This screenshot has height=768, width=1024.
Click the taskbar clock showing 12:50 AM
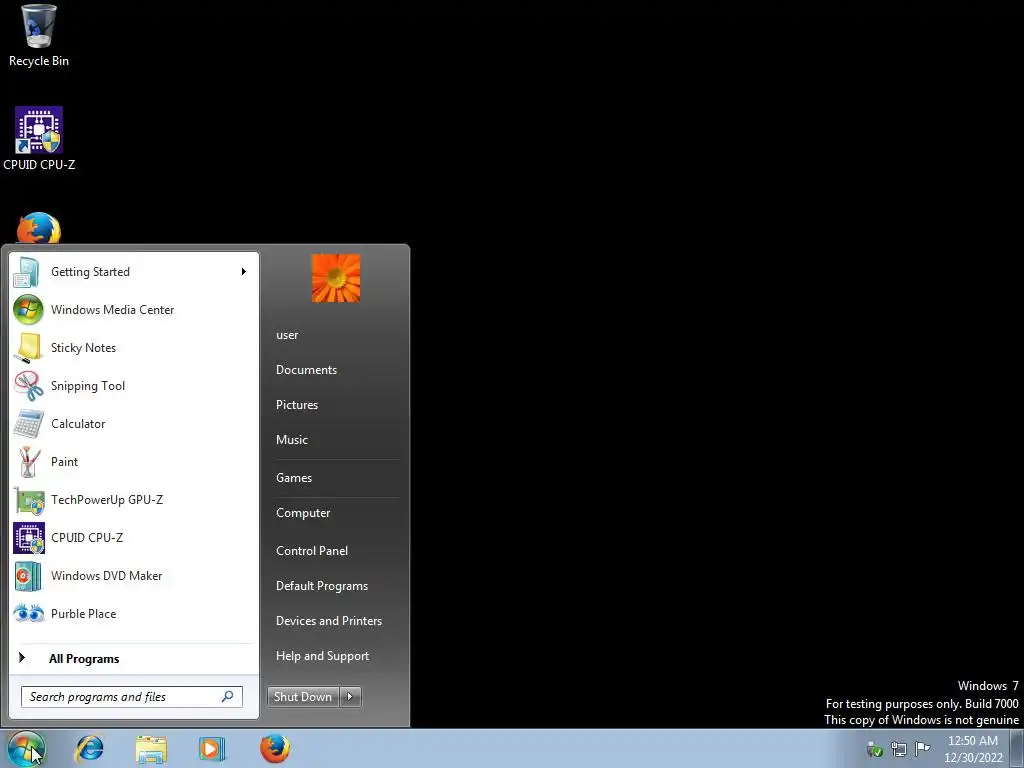[x=972, y=741]
